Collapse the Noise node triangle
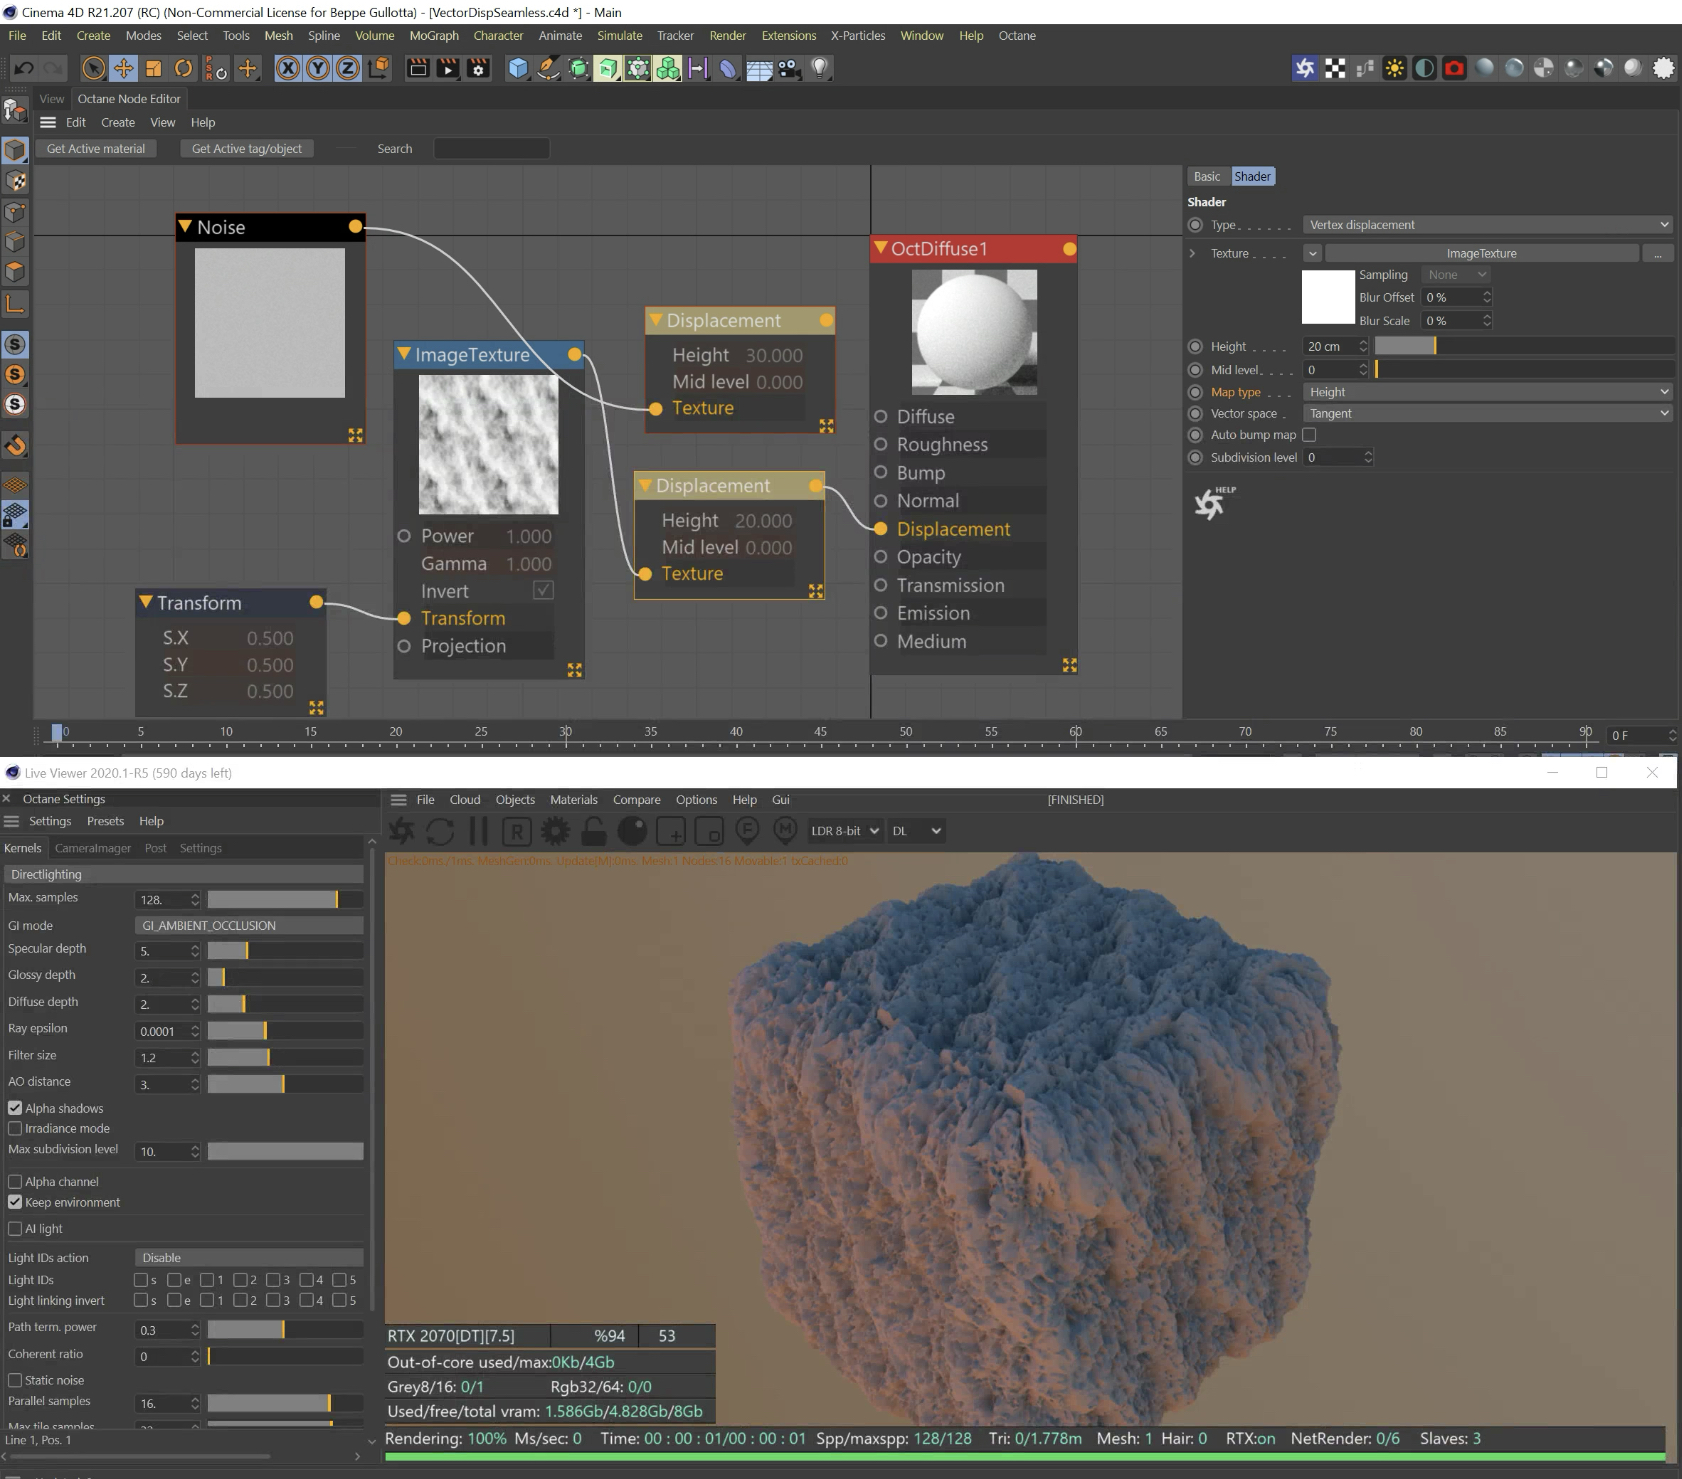1682x1479 pixels. (185, 227)
